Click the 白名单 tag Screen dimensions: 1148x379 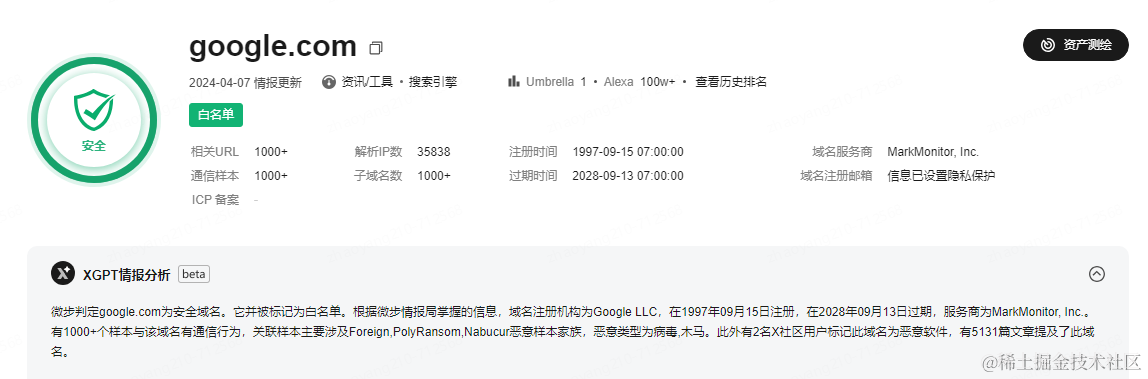216,115
